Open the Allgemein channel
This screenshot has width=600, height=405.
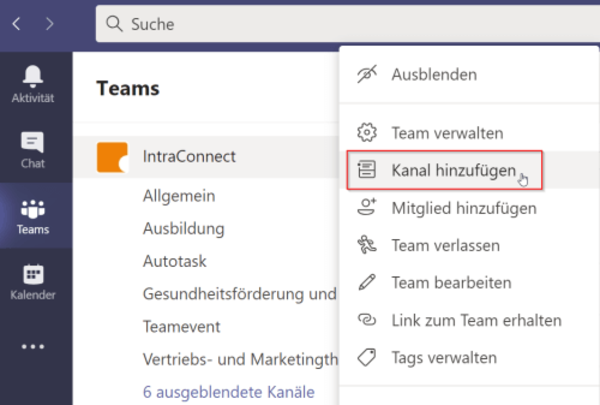[179, 196]
